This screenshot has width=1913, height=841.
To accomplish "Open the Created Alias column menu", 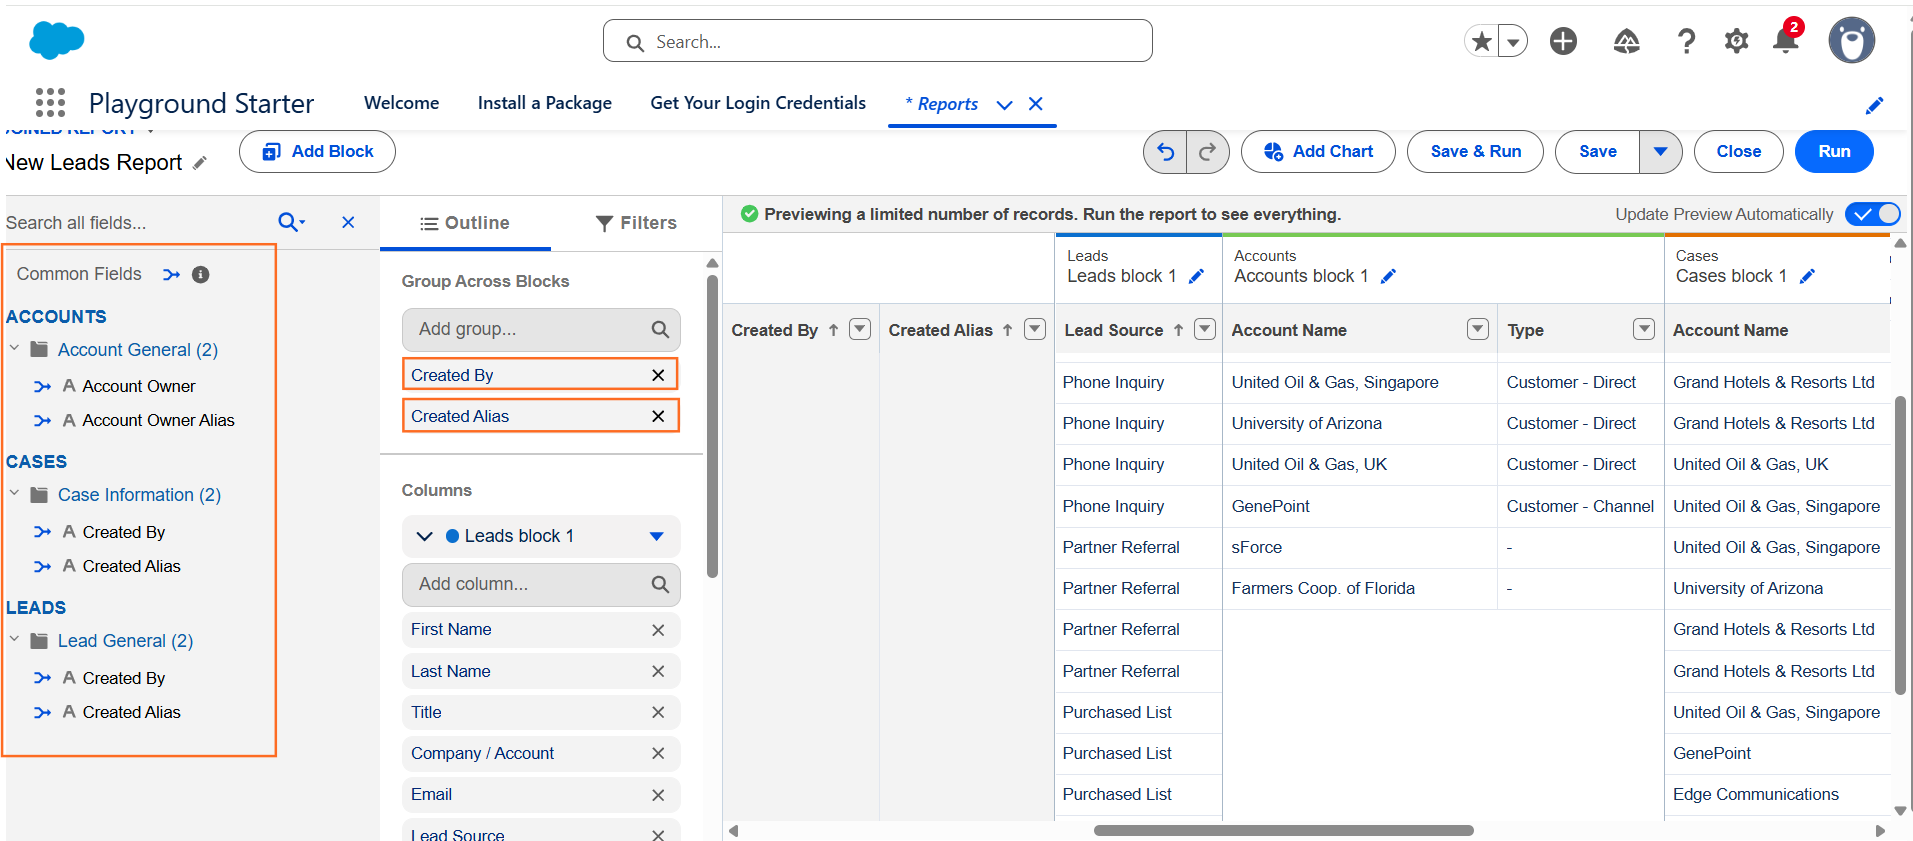I will [1035, 329].
